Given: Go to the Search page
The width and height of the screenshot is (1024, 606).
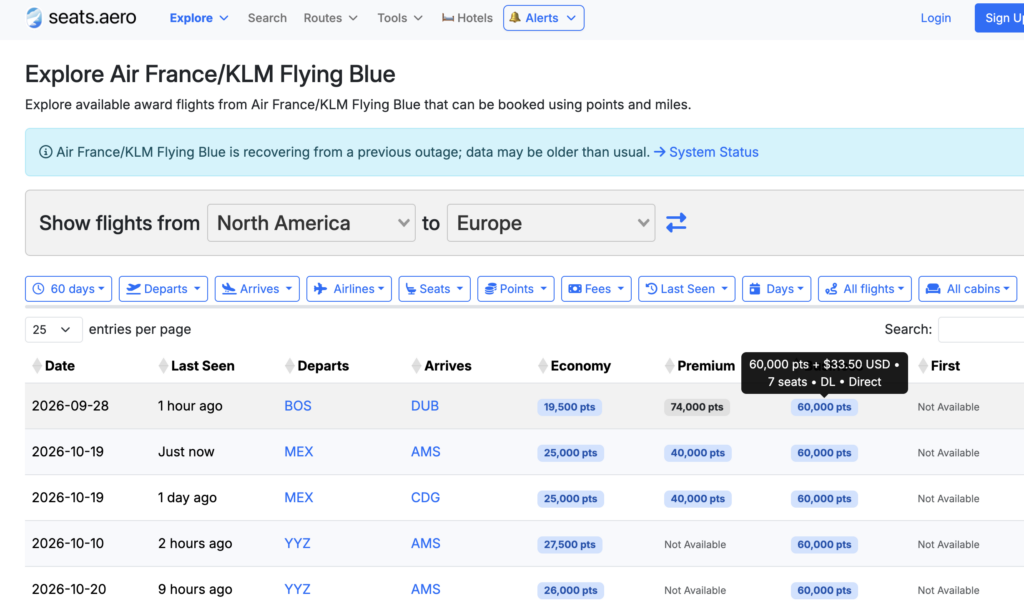Looking at the screenshot, I should (267, 18).
